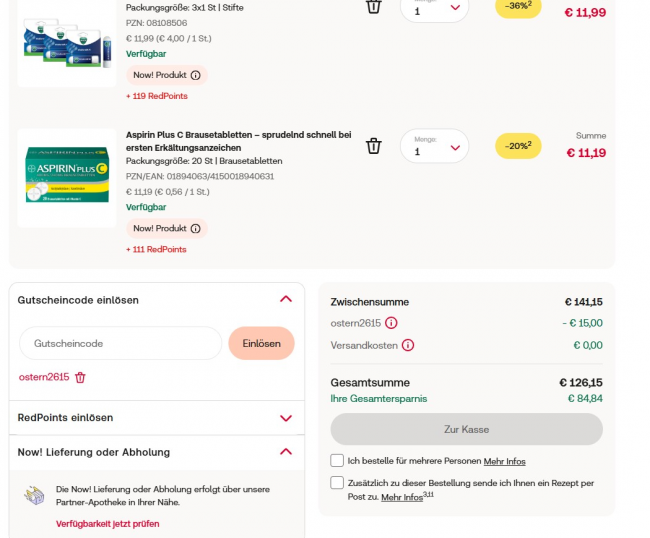Focus the Gutscheincode input field
Screen dimensions: 650x538
(x=120, y=343)
